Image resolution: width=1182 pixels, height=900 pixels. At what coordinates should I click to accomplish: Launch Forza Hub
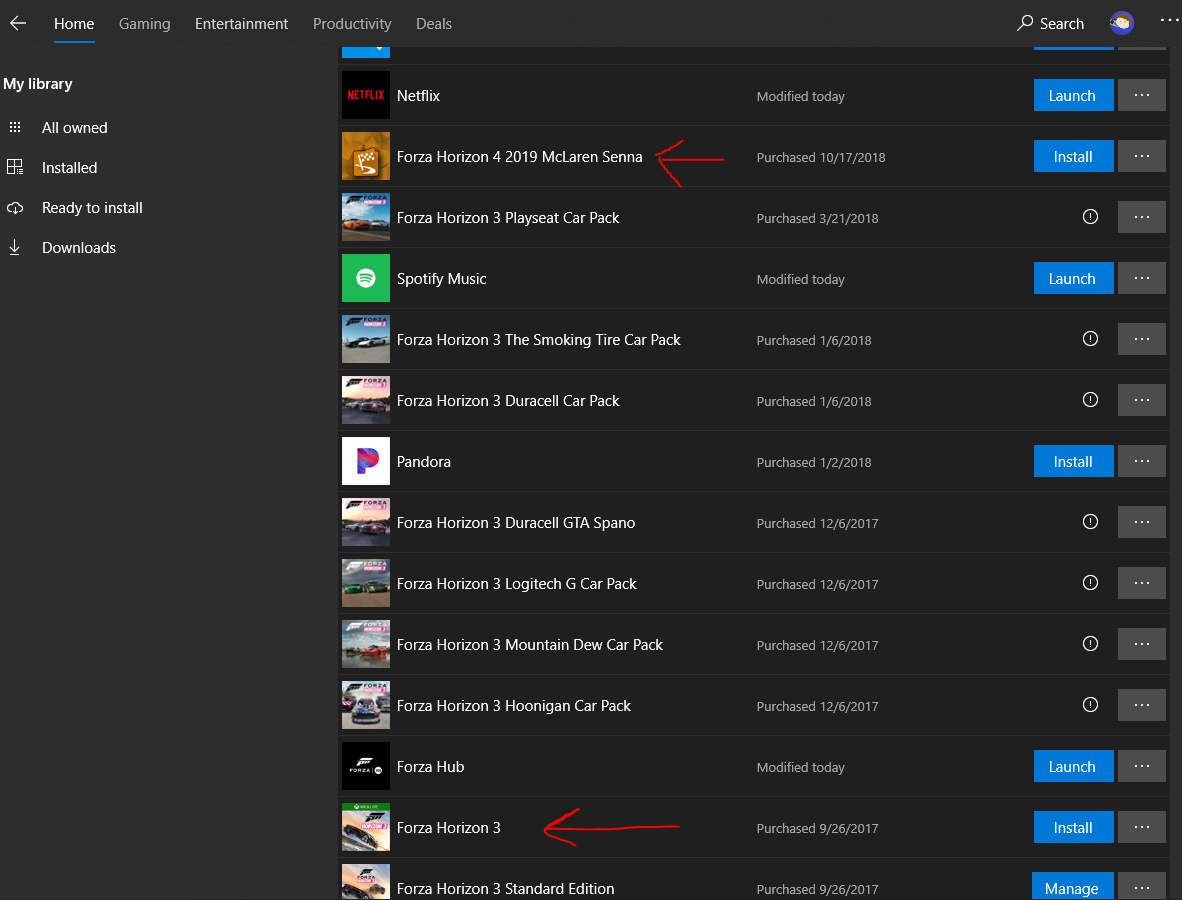[1073, 767]
